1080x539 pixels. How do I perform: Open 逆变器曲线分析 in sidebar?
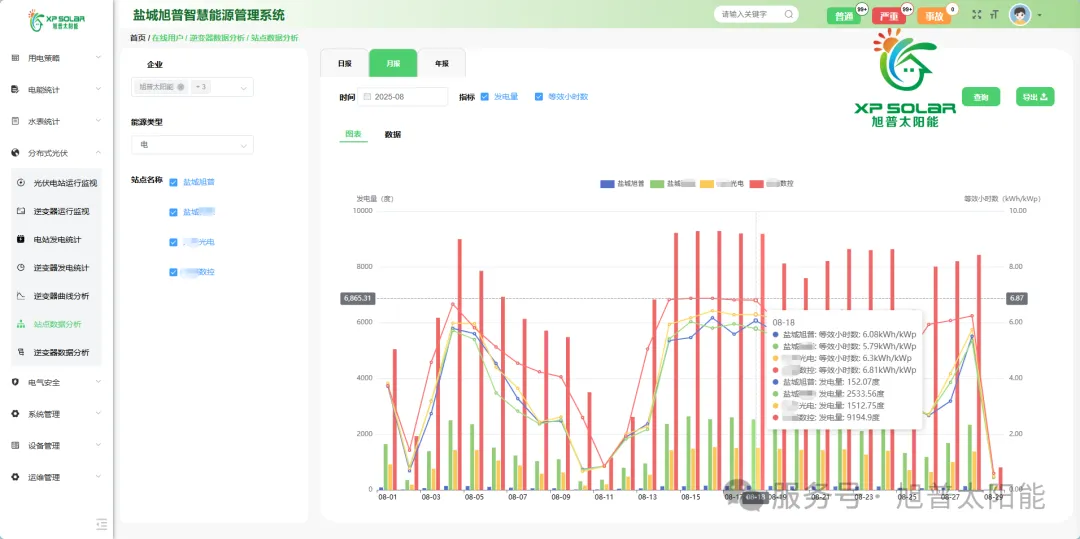pyautogui.click(x=61, y=296)
